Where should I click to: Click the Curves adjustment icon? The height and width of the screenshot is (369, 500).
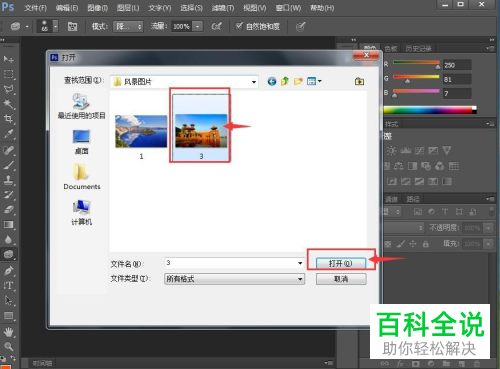click(x=419, y=151)
